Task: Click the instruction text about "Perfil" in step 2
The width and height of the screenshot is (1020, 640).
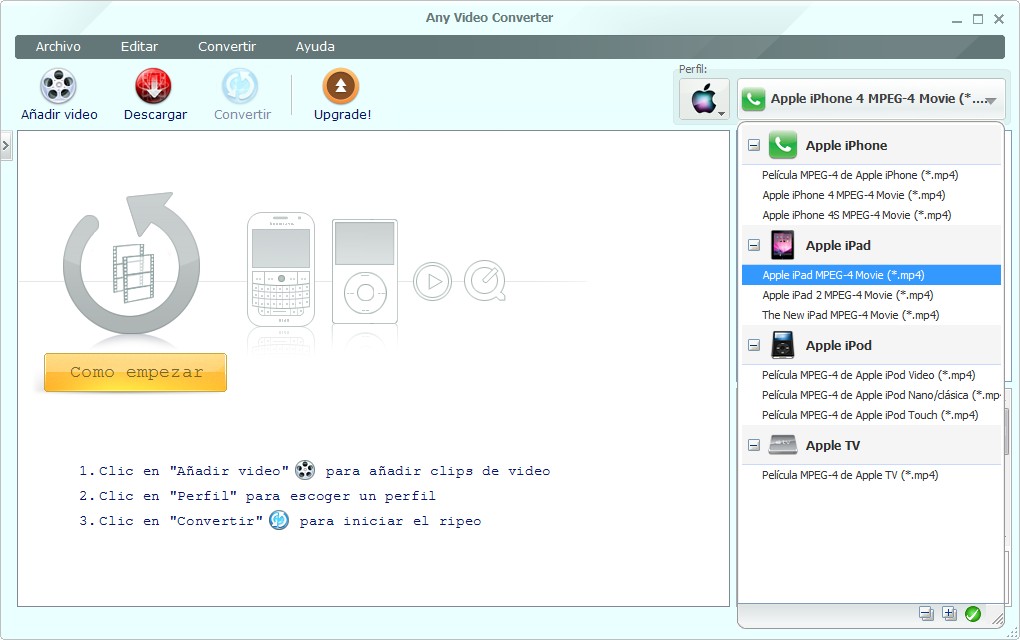Action: click(x=258, y=496)
